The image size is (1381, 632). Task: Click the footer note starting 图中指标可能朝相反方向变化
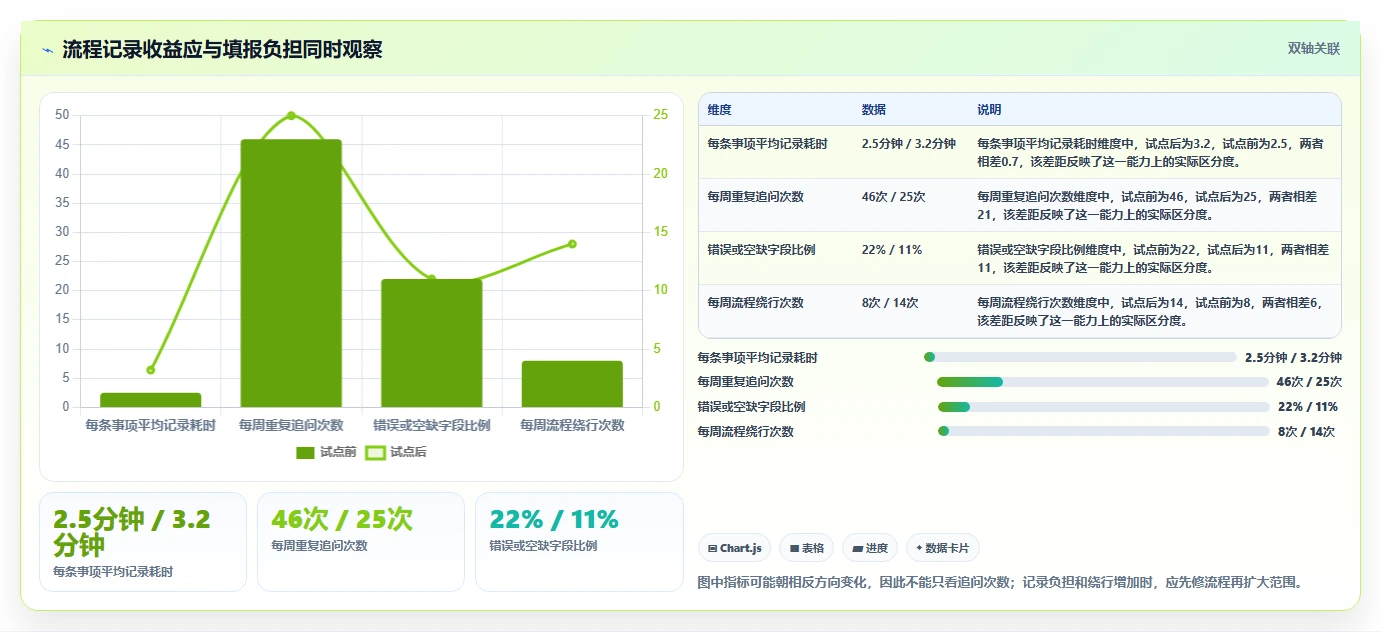point(1000,582)
